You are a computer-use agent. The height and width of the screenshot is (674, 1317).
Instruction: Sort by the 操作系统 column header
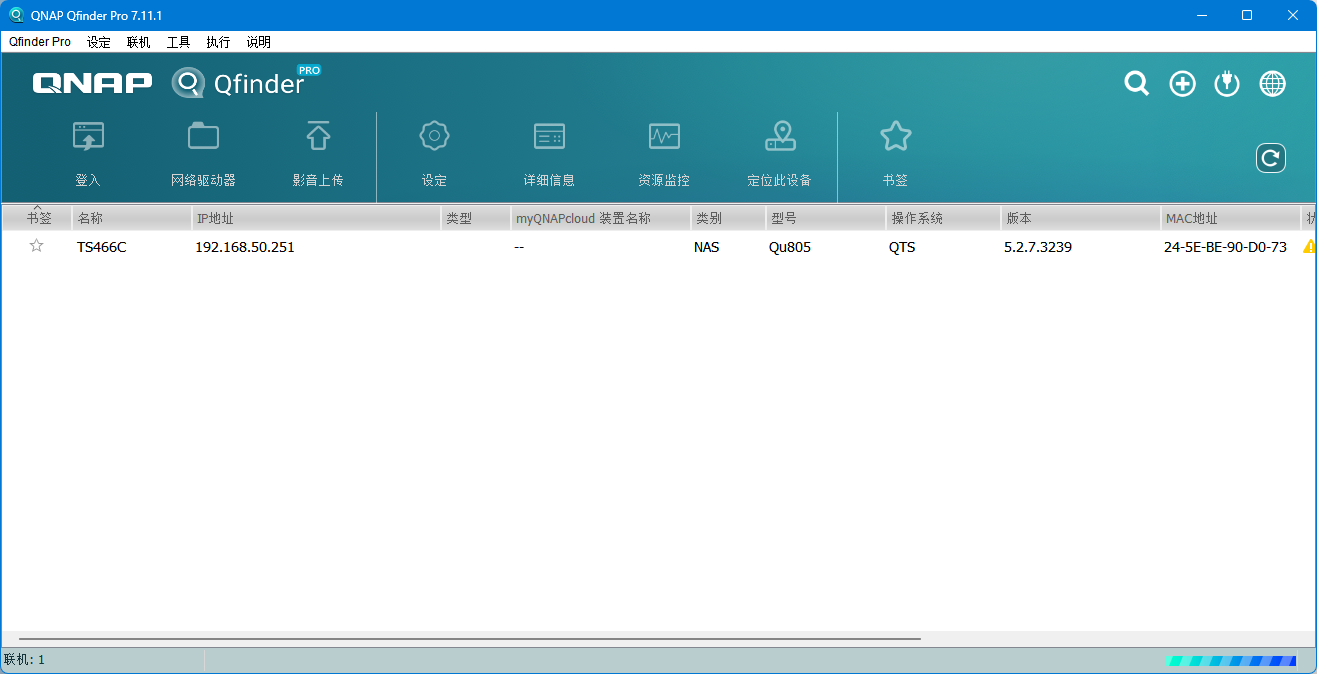click(x=943, y=218)
